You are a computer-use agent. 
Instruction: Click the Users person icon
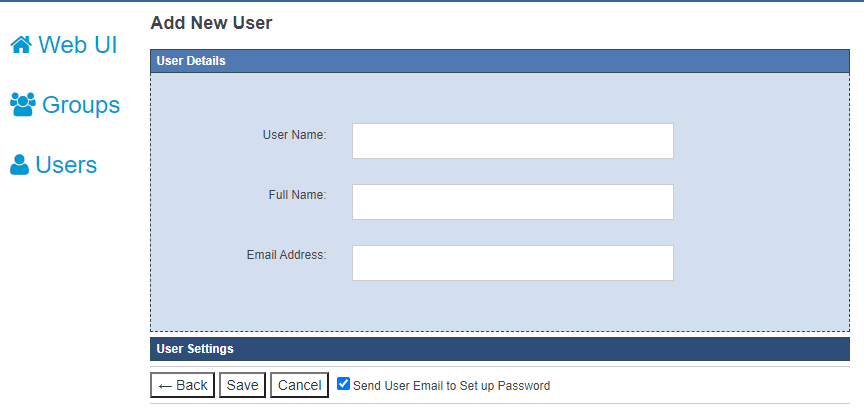pyautogui.click(x=19, y=165)
